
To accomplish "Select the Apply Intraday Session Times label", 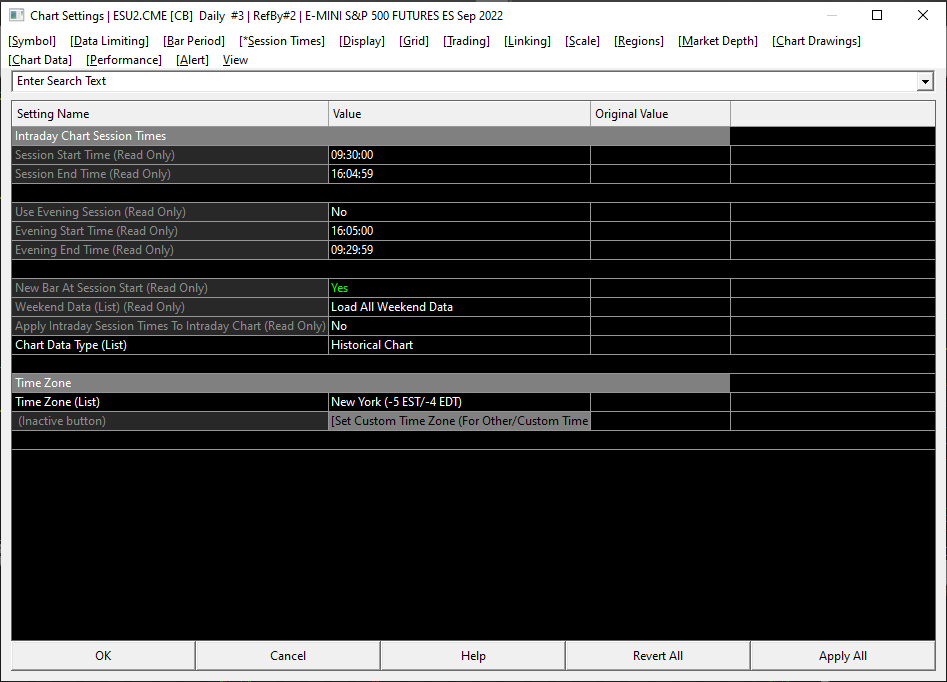I will pyautogui.click(x=170, y=326).
